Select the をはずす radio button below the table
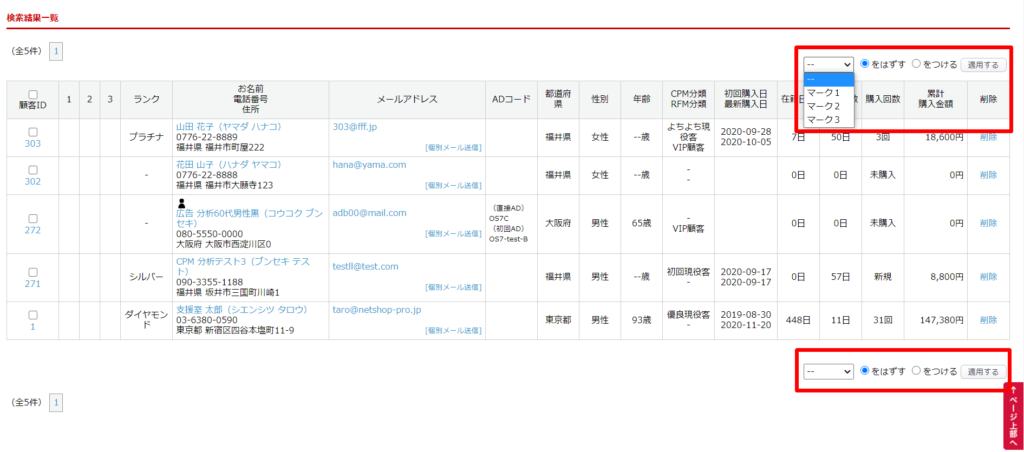1024x452 pixels. (866, 371)
